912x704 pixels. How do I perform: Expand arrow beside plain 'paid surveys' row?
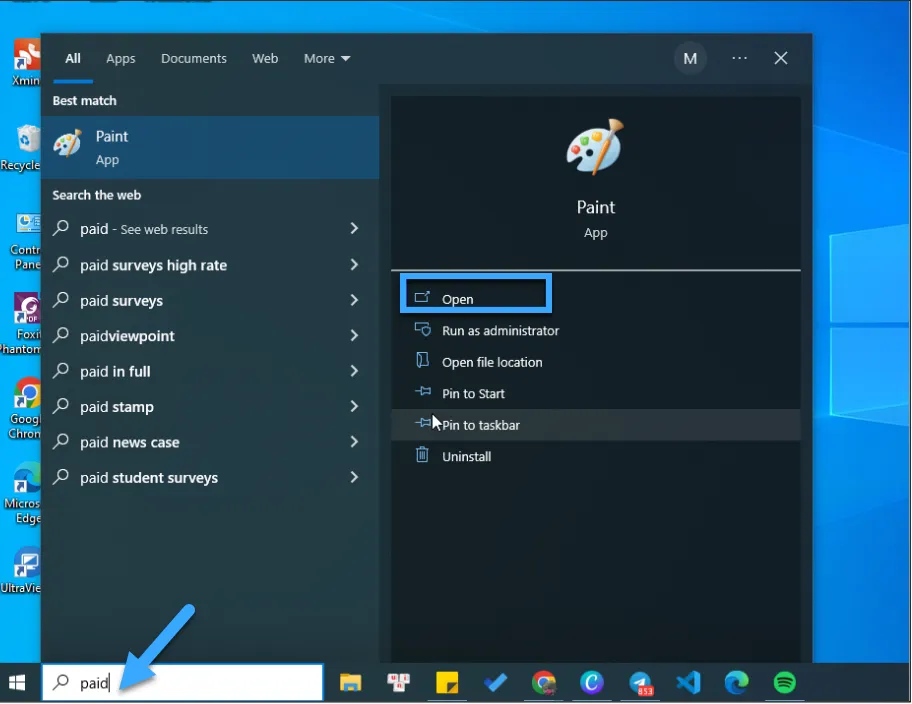pos(354,300)
